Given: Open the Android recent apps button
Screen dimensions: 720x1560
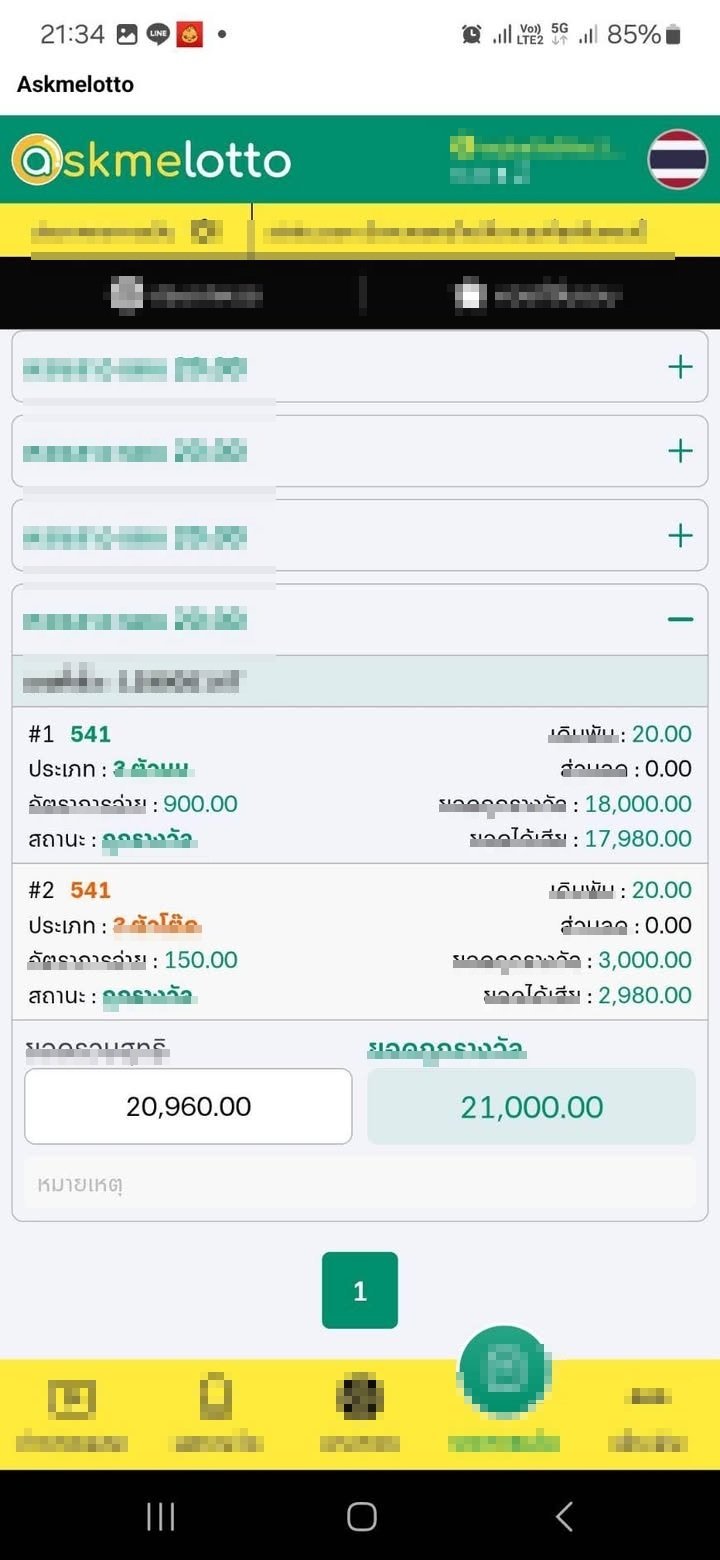Looking at the screenshot, I should pyautogui.click(x=161, y=1516).
